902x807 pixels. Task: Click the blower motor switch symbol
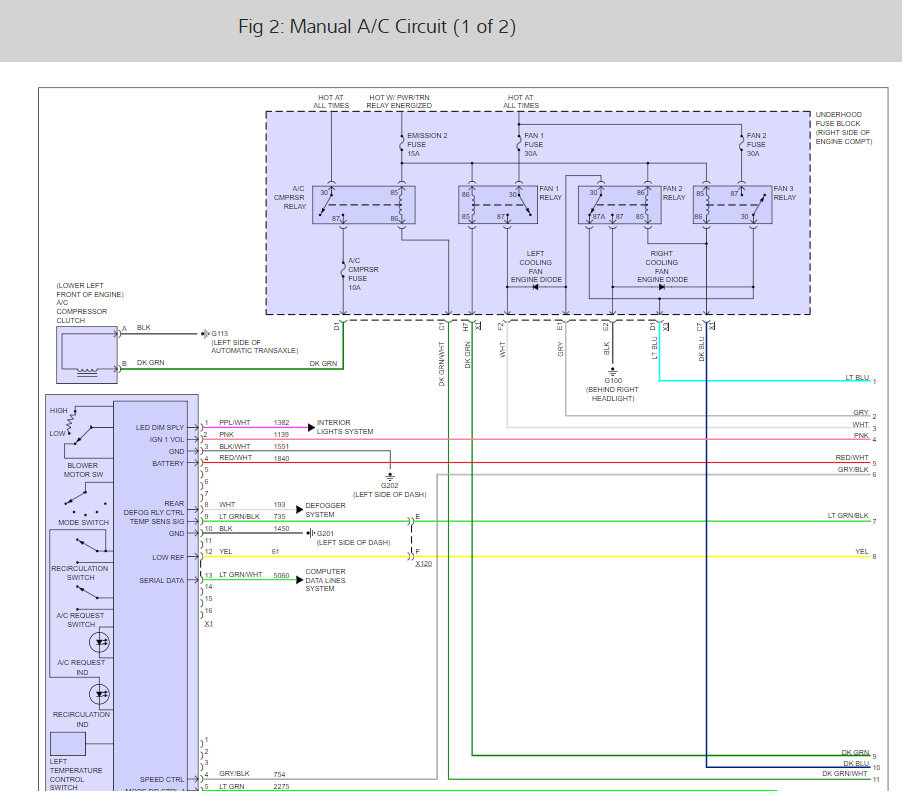tap(79, 428)
